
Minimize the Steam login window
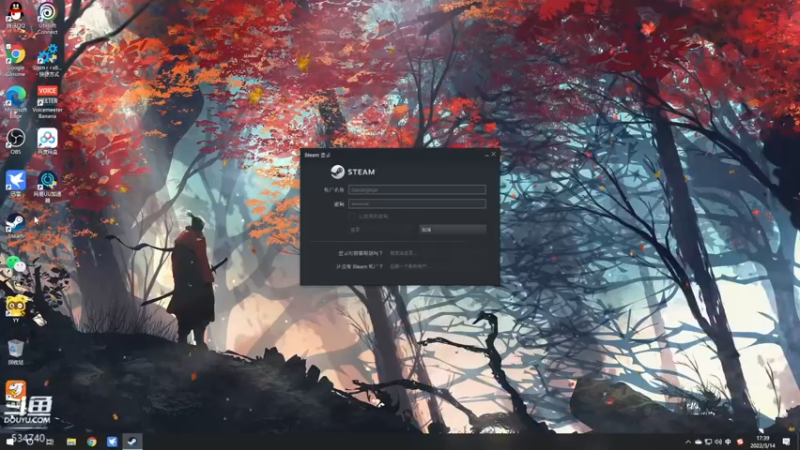pyautogui.click(x=487, y=154)
